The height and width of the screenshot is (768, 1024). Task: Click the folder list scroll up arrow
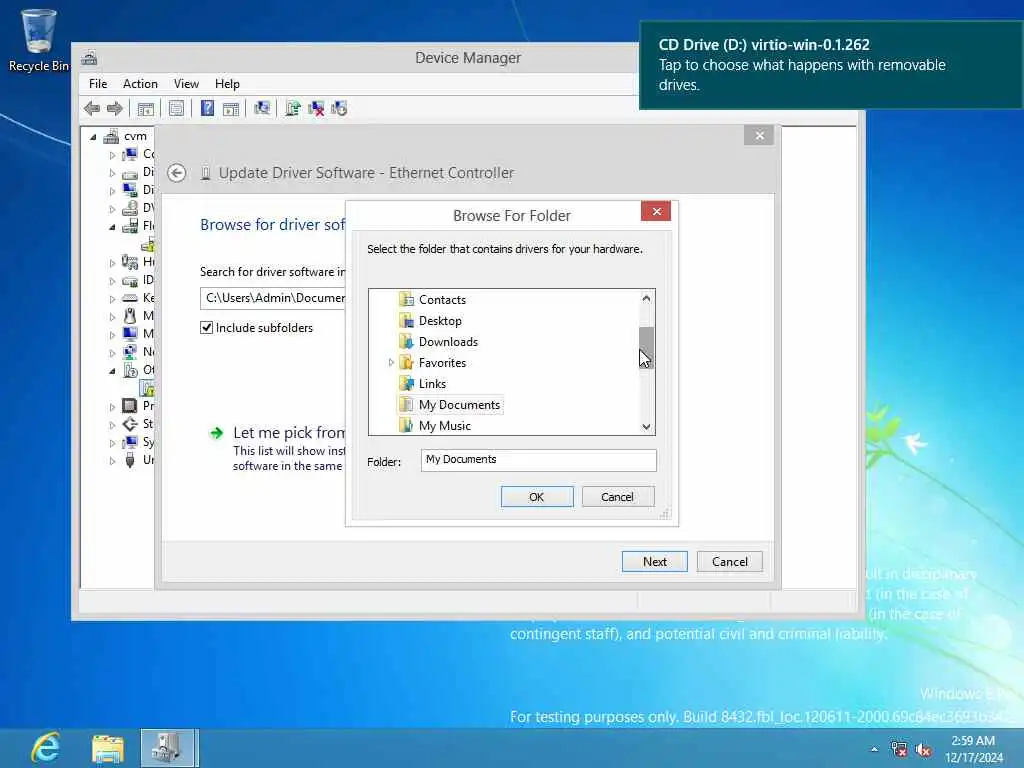(x=646, y=298)
